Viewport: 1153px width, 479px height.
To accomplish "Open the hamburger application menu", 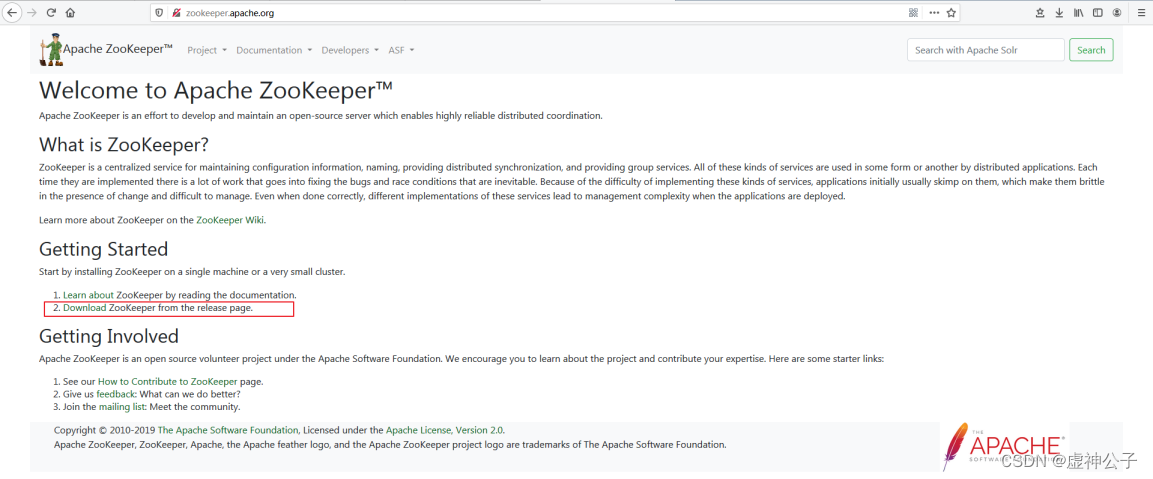I will point(1140,13).
